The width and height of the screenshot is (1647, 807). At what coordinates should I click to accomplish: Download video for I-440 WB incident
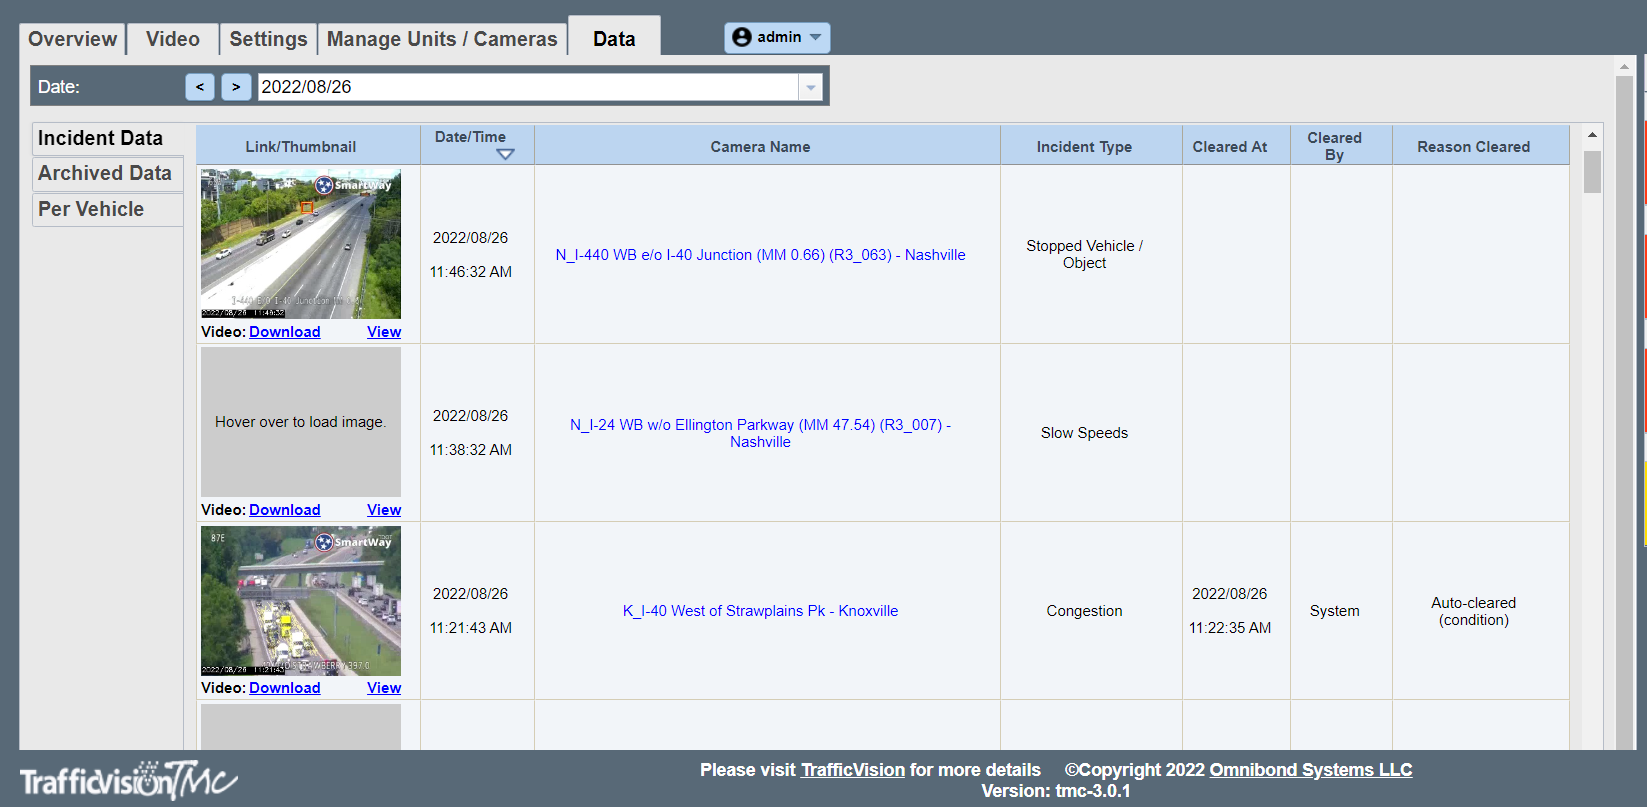click(285, 332)
